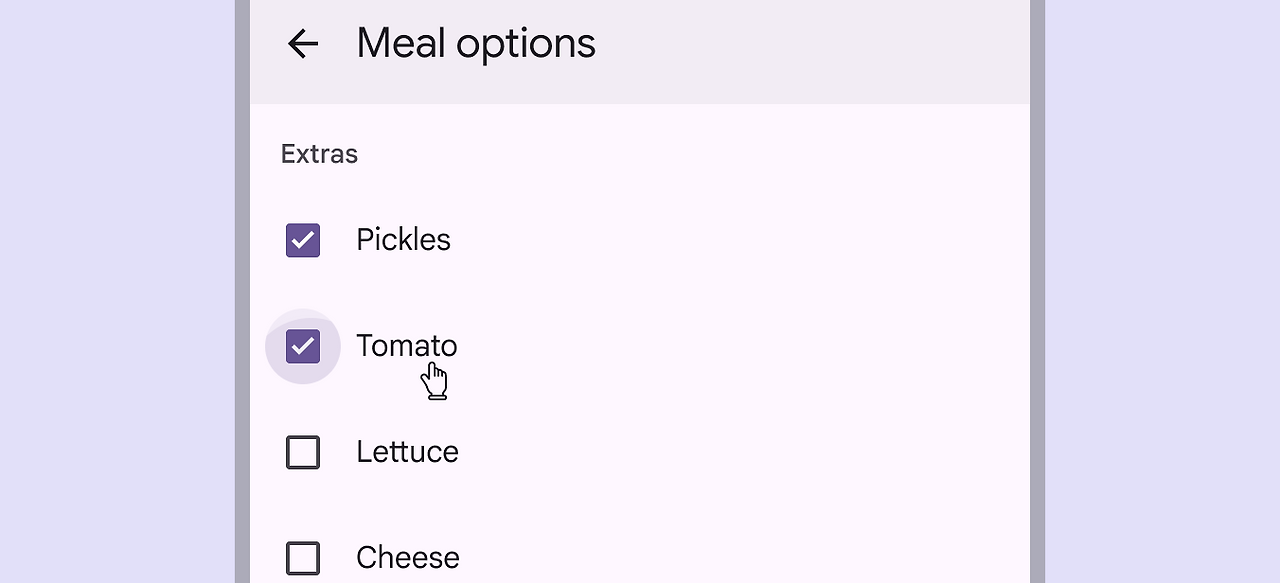Click the white checkmark inside Pickles box
Image resolution: width=1280 pixels, height=583 pixels.
[303, 240]
